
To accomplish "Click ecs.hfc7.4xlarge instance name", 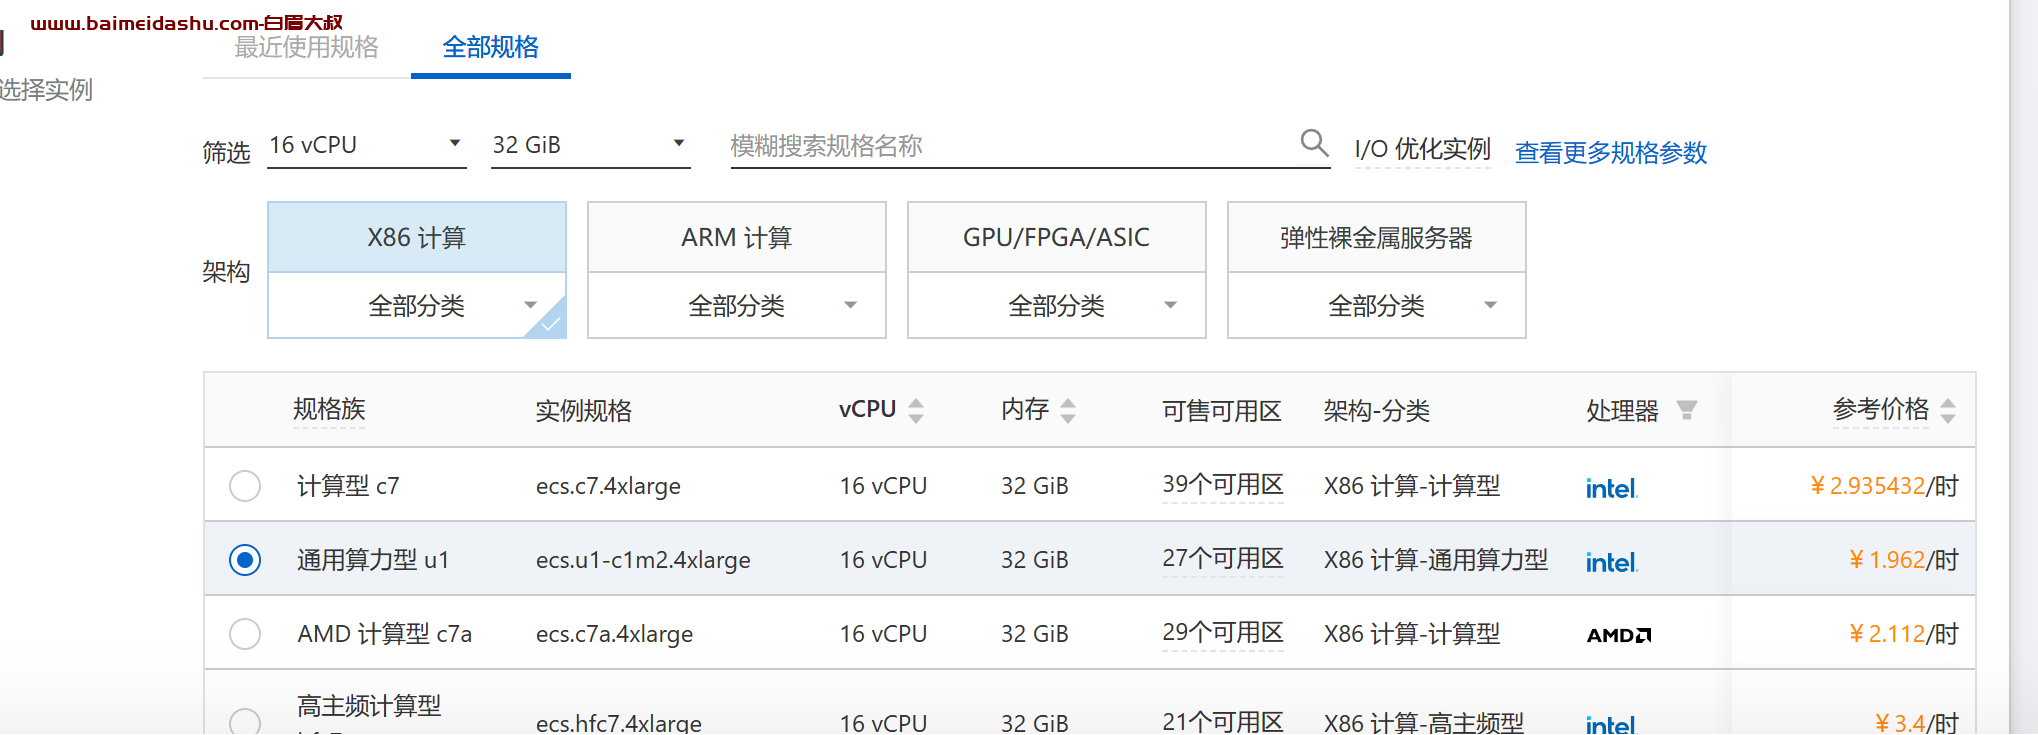I will pos(619,723).
